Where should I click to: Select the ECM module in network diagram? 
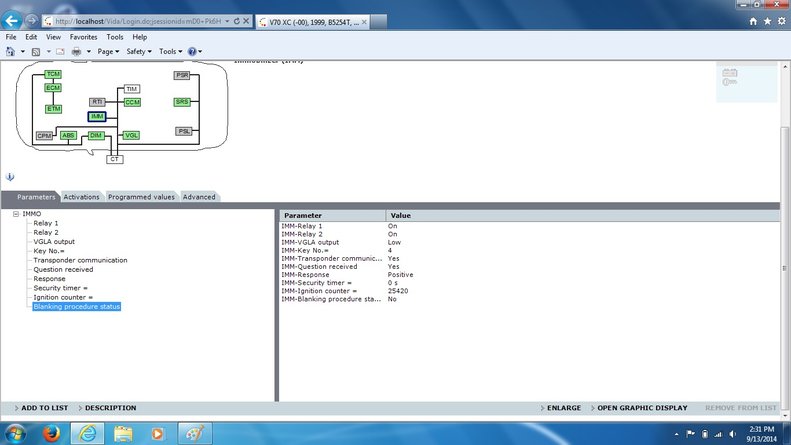pos(52,88)
